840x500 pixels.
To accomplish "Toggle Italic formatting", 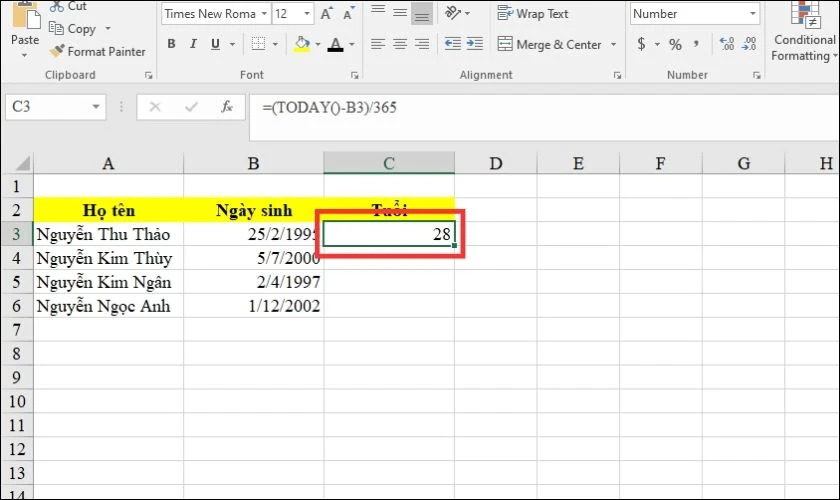I will coord(193,44).
